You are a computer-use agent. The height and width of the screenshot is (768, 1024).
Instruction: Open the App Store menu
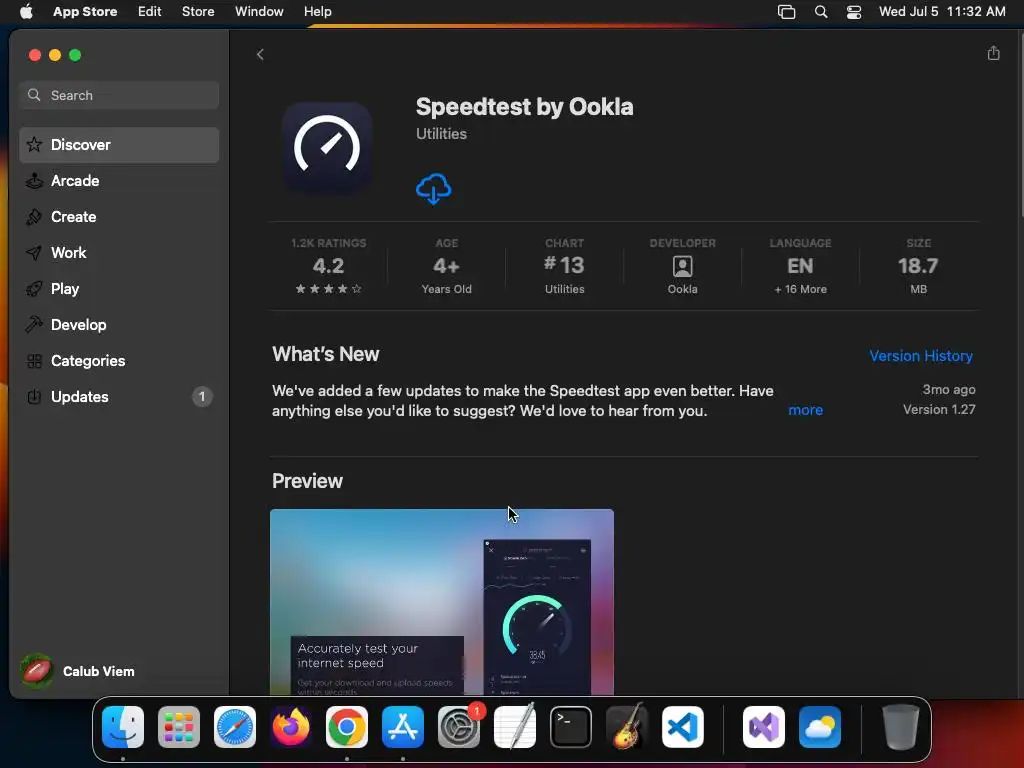pyautogui.click(x=85, y=11)
